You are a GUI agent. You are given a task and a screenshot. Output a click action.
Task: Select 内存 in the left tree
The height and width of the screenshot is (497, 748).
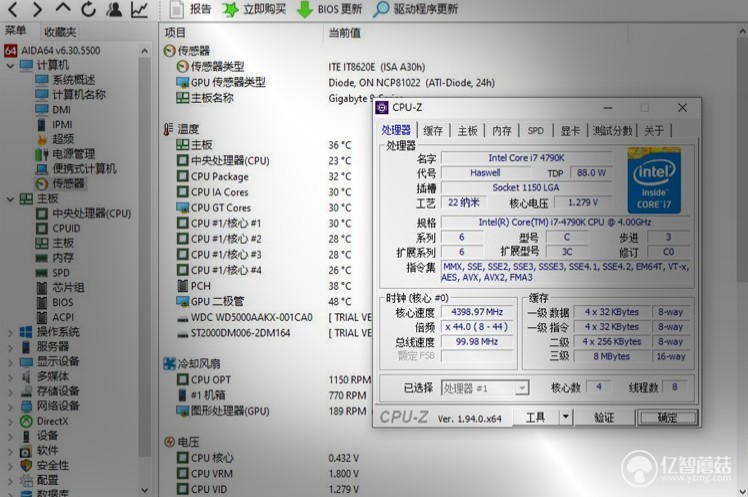point(55,258)
